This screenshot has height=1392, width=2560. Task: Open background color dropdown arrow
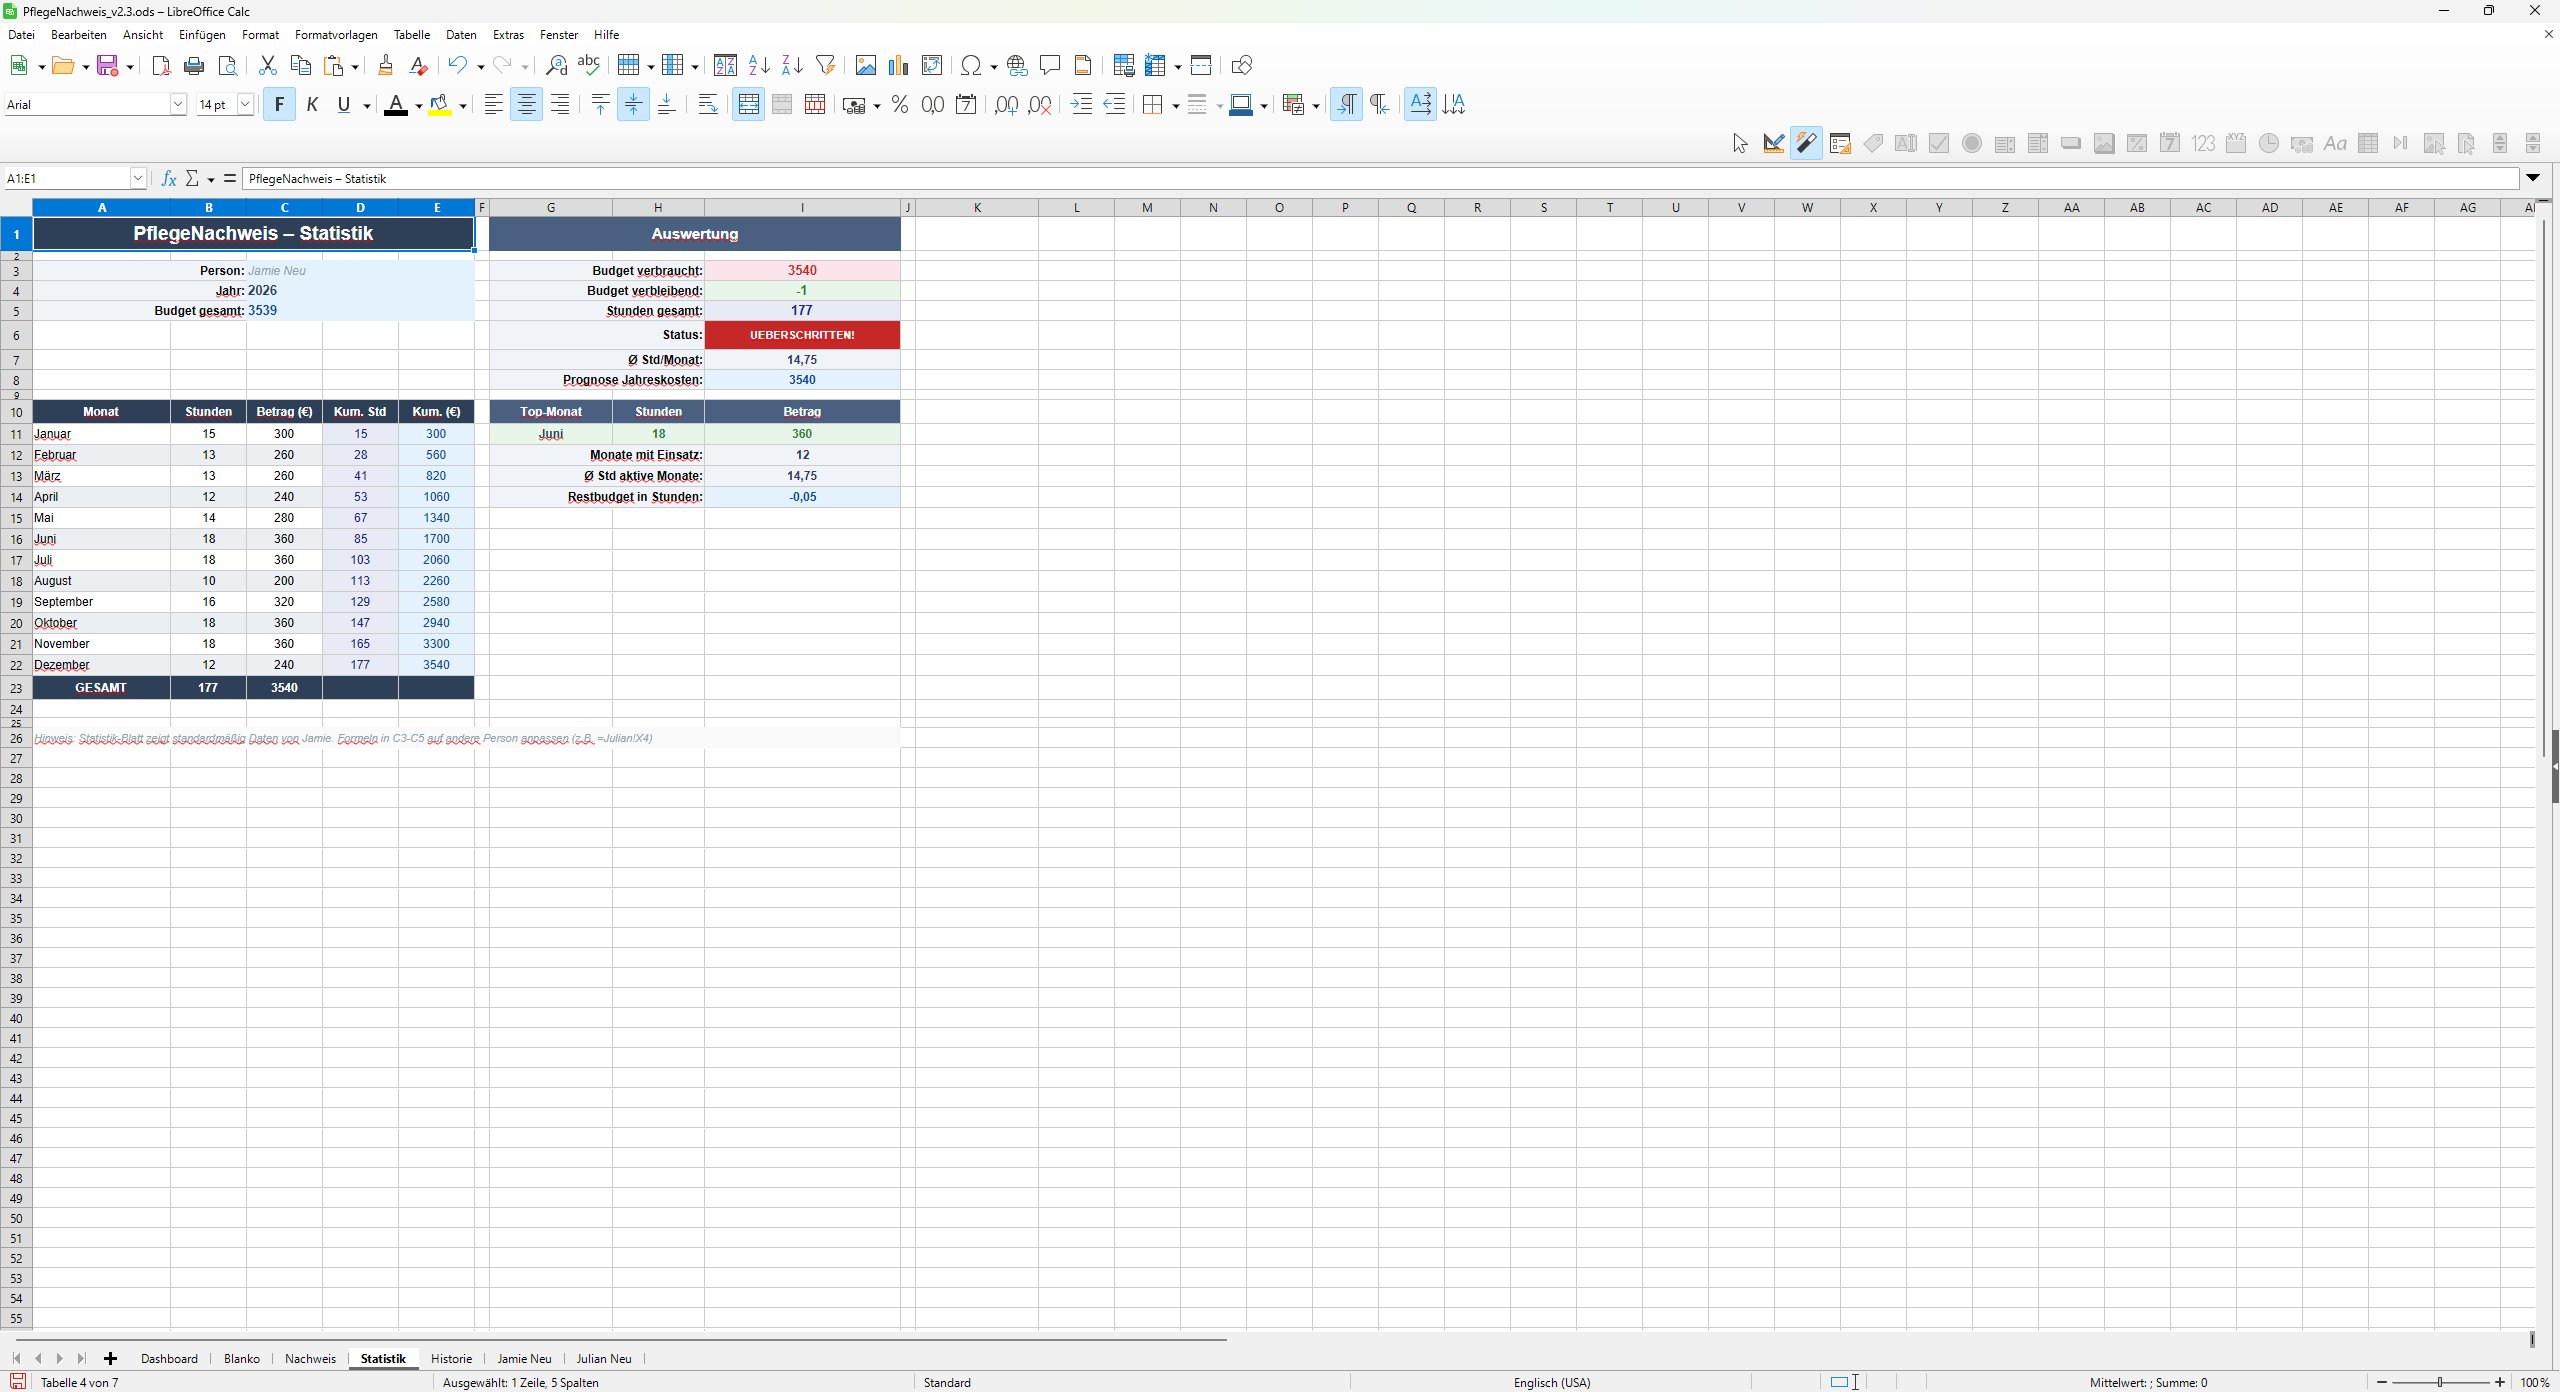463,106
